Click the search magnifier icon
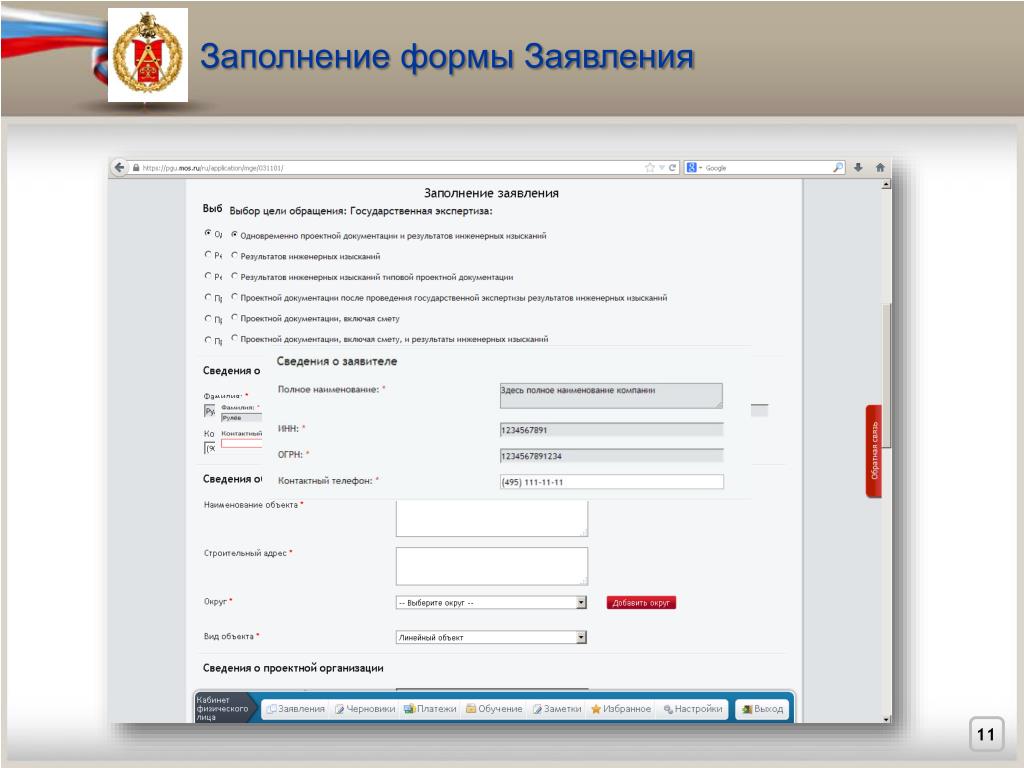1024x768 pixels. click(x=838, y=168)
